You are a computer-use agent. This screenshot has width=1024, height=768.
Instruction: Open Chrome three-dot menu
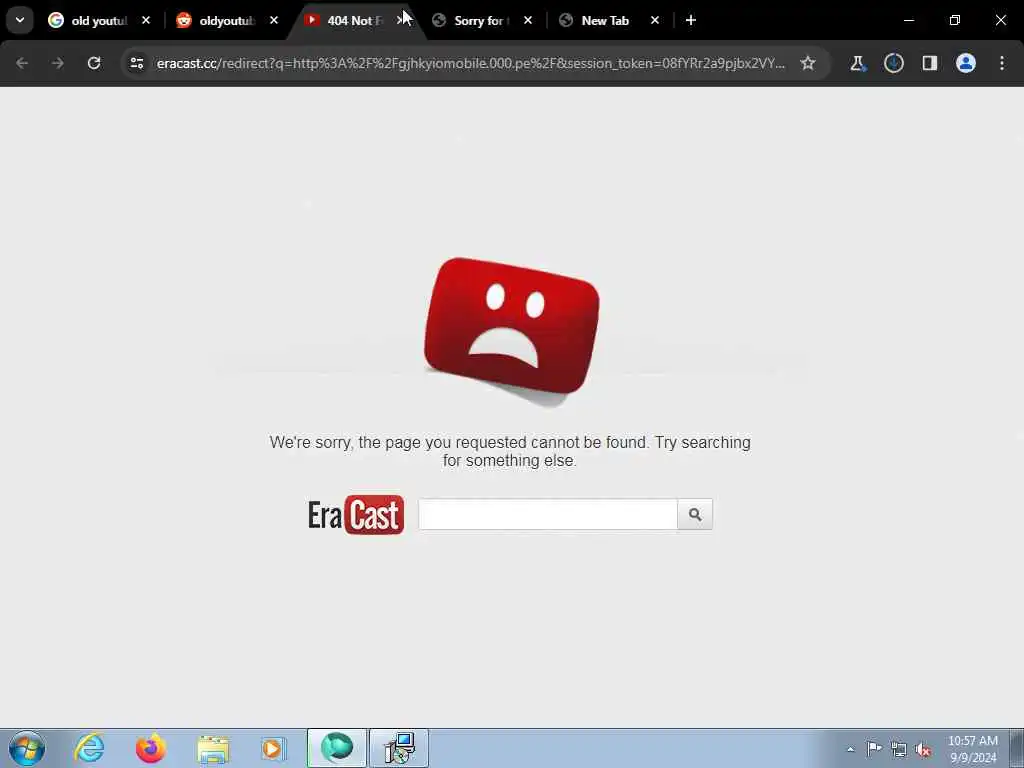[1002, 63]
